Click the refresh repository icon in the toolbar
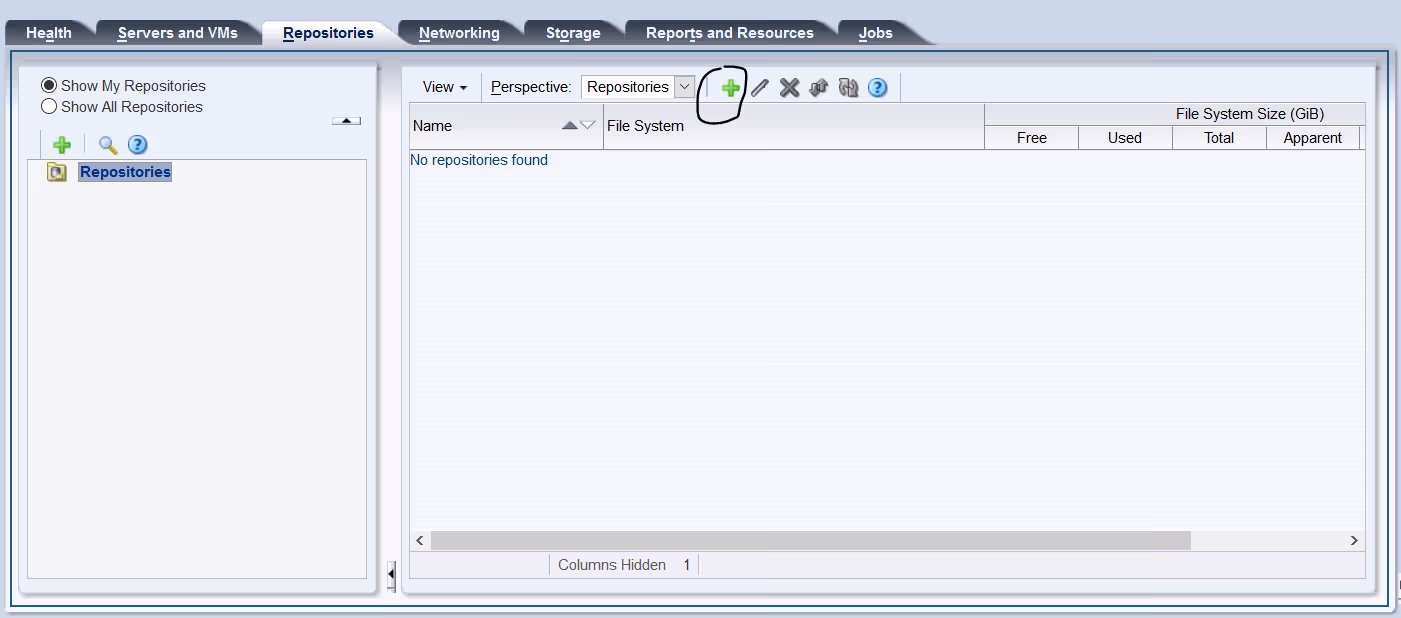 point(848,88)
